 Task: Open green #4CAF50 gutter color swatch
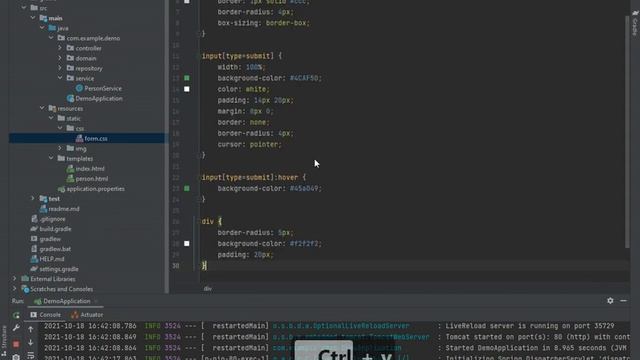pos(187,78)
